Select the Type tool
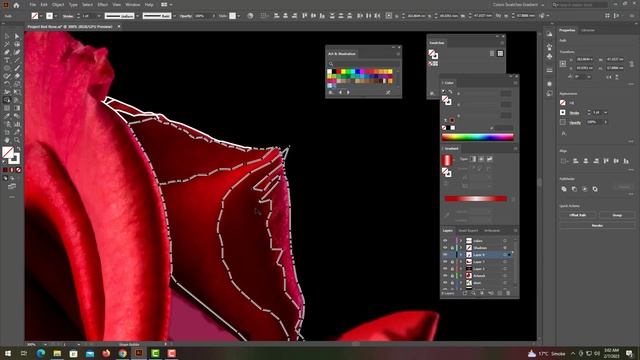 coord(7,60)
